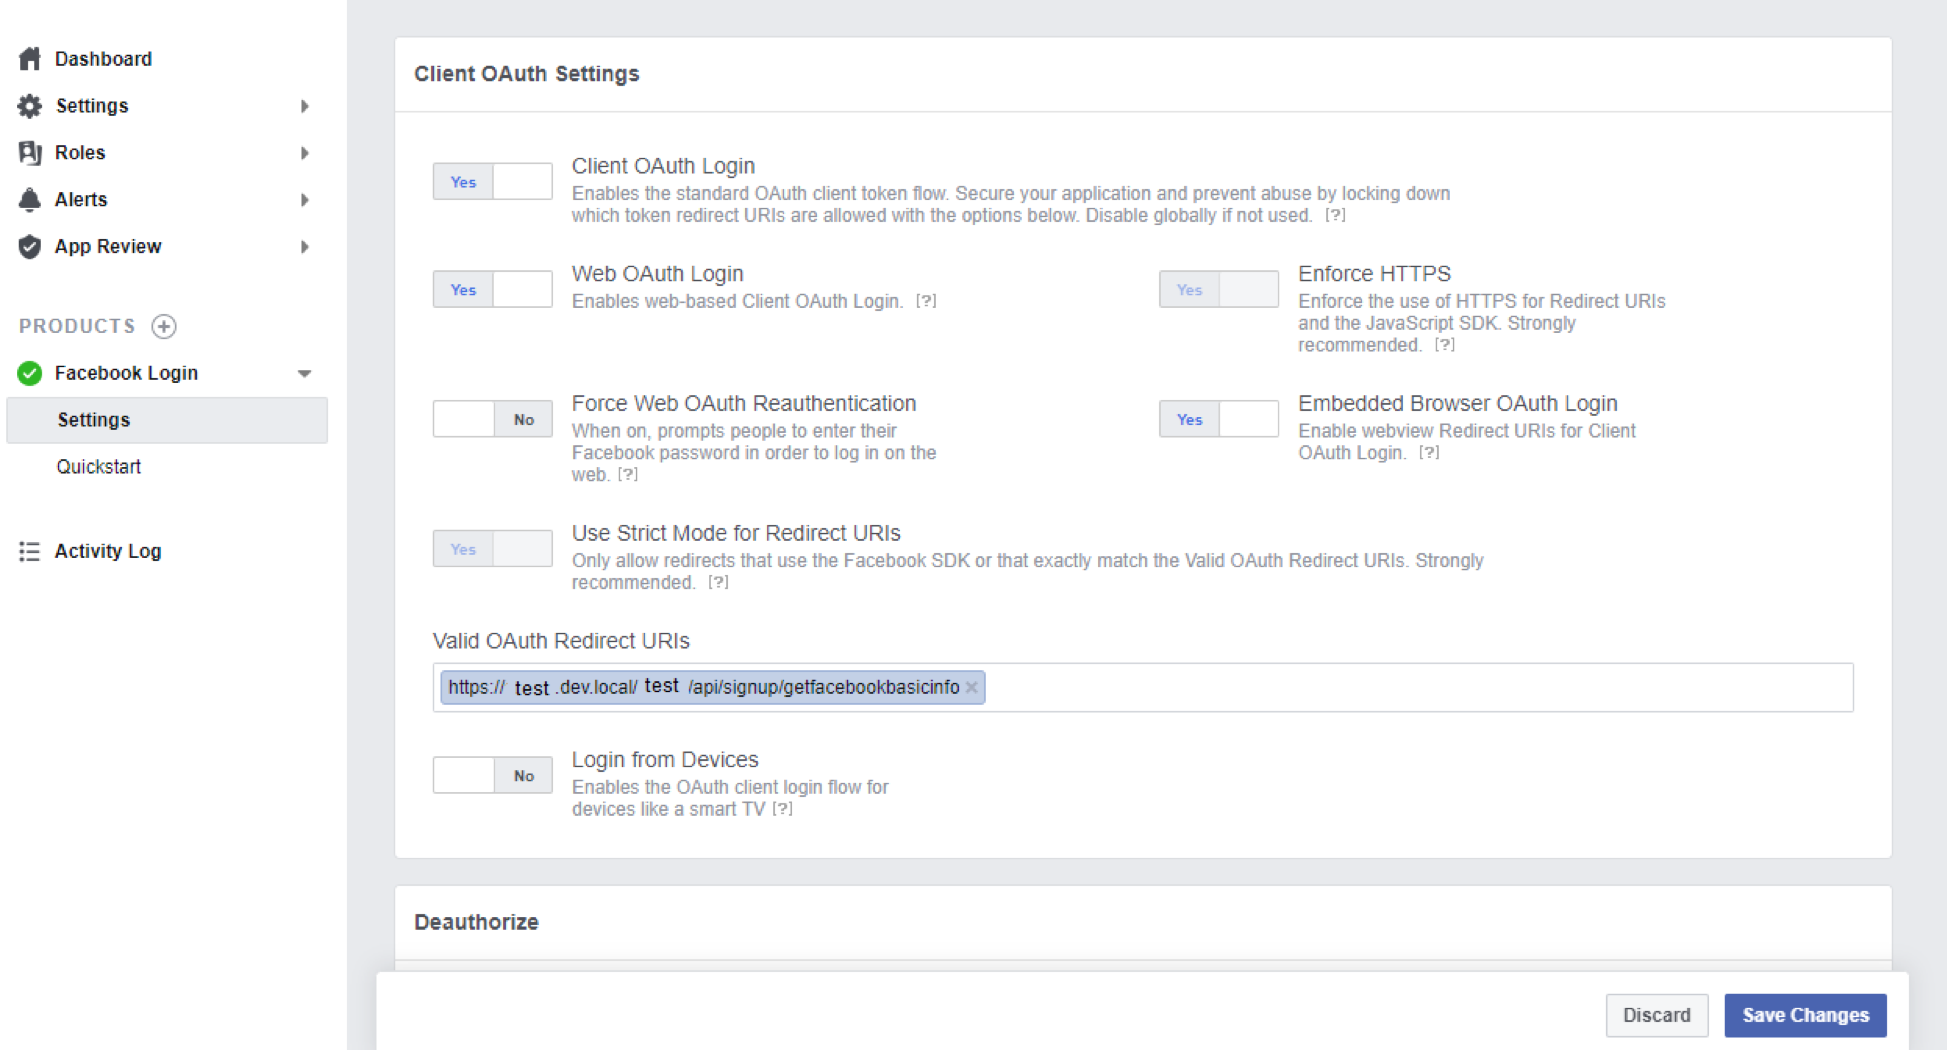The image size is (1947, 1050).
Task: Open Quickstart under Facebook Login
Action: pos(99,467)
